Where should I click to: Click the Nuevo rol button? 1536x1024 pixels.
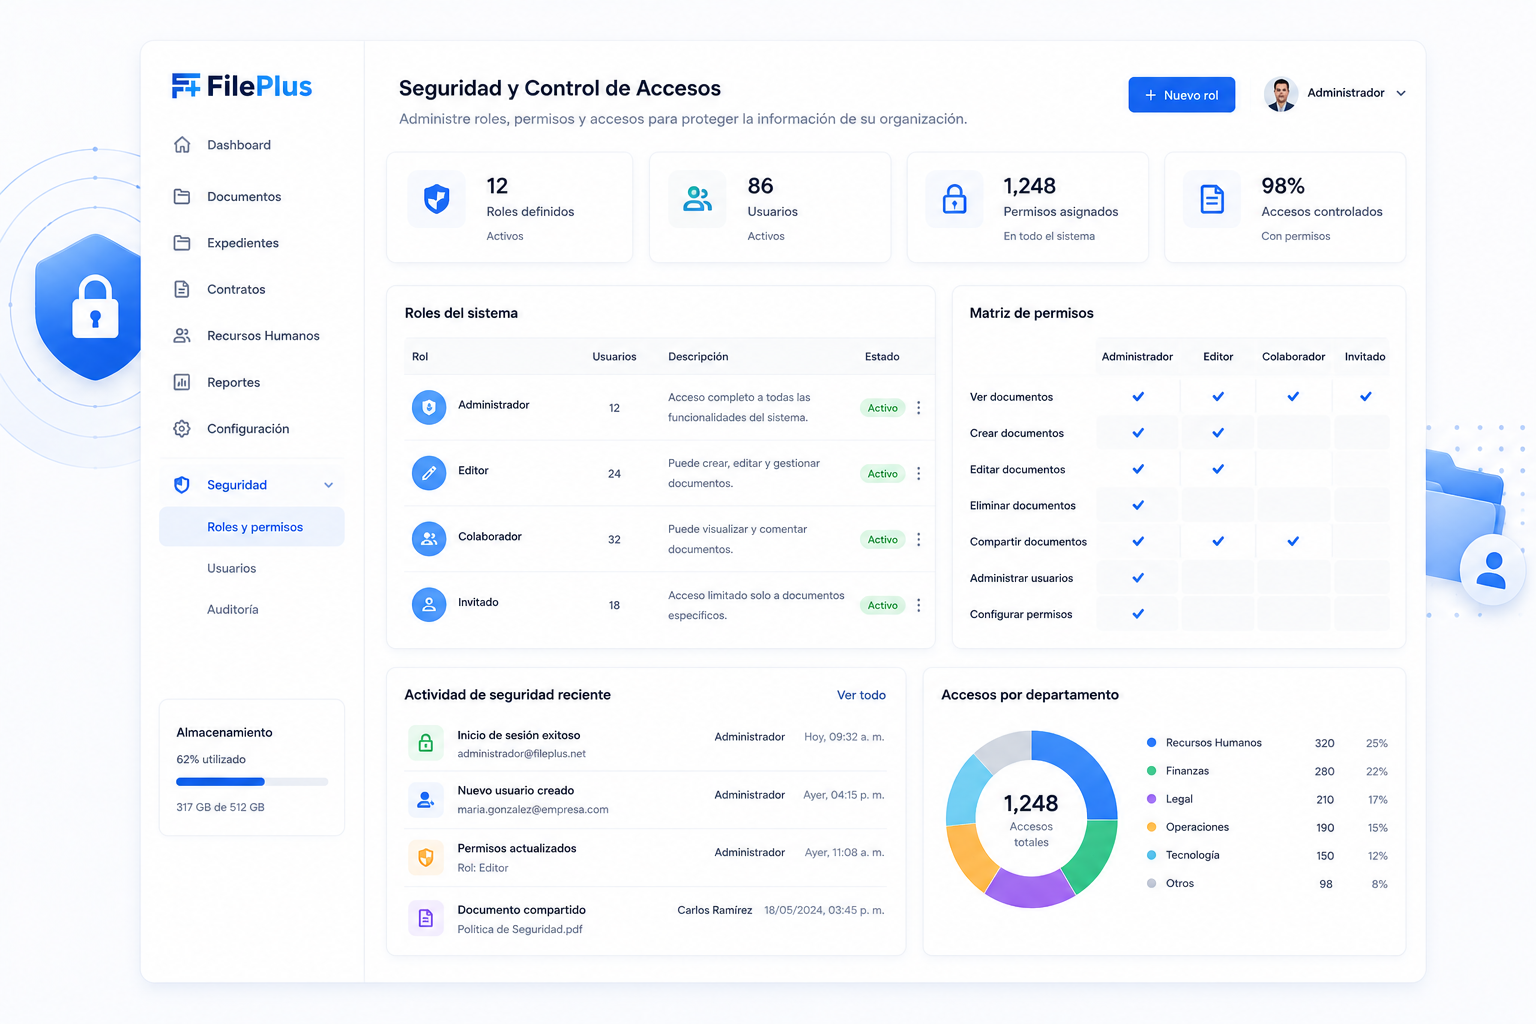click(x=1181, y=95)
